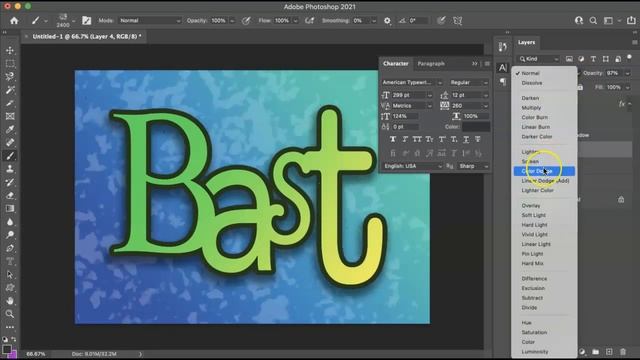Toggle adjustment layer filter icon
The width and height of the screenshot is (640, 360).
coord(581,59)
